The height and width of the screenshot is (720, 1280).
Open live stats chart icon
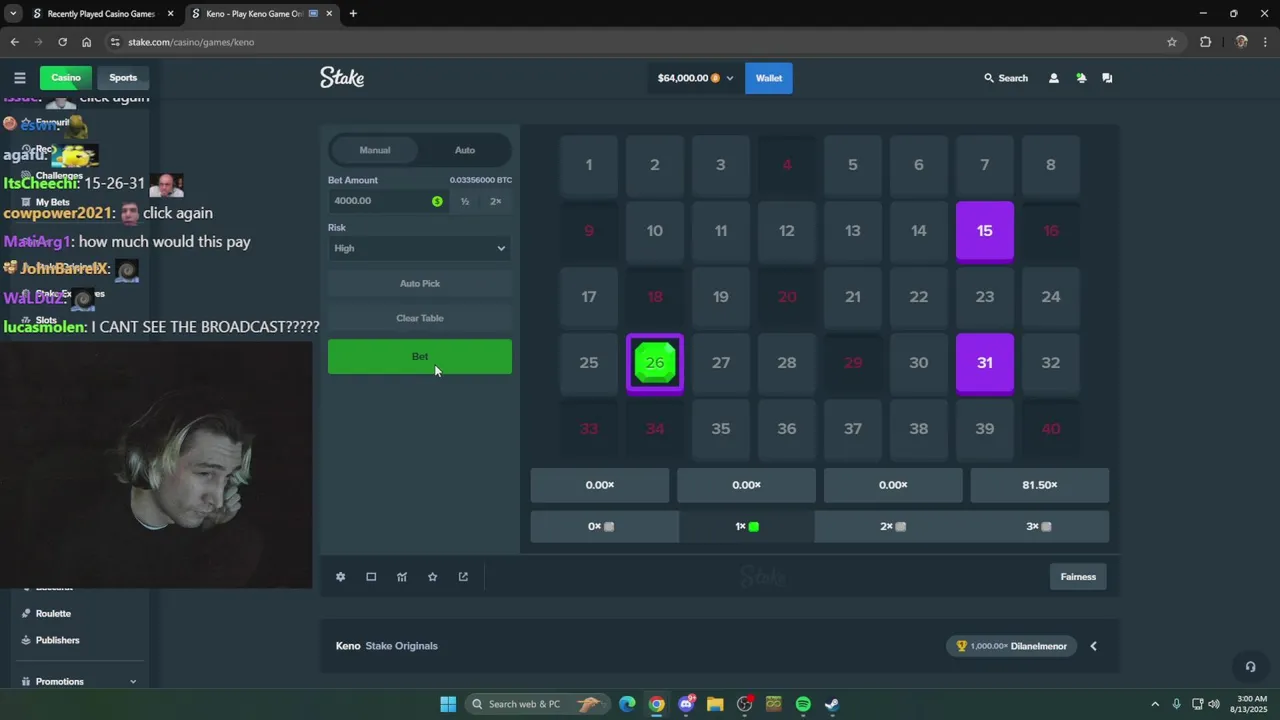[x=402, y=577]
